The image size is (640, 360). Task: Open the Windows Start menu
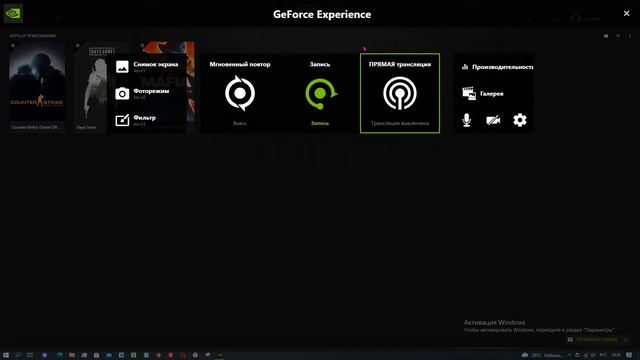pyautogui.click(x=6, y=355)
